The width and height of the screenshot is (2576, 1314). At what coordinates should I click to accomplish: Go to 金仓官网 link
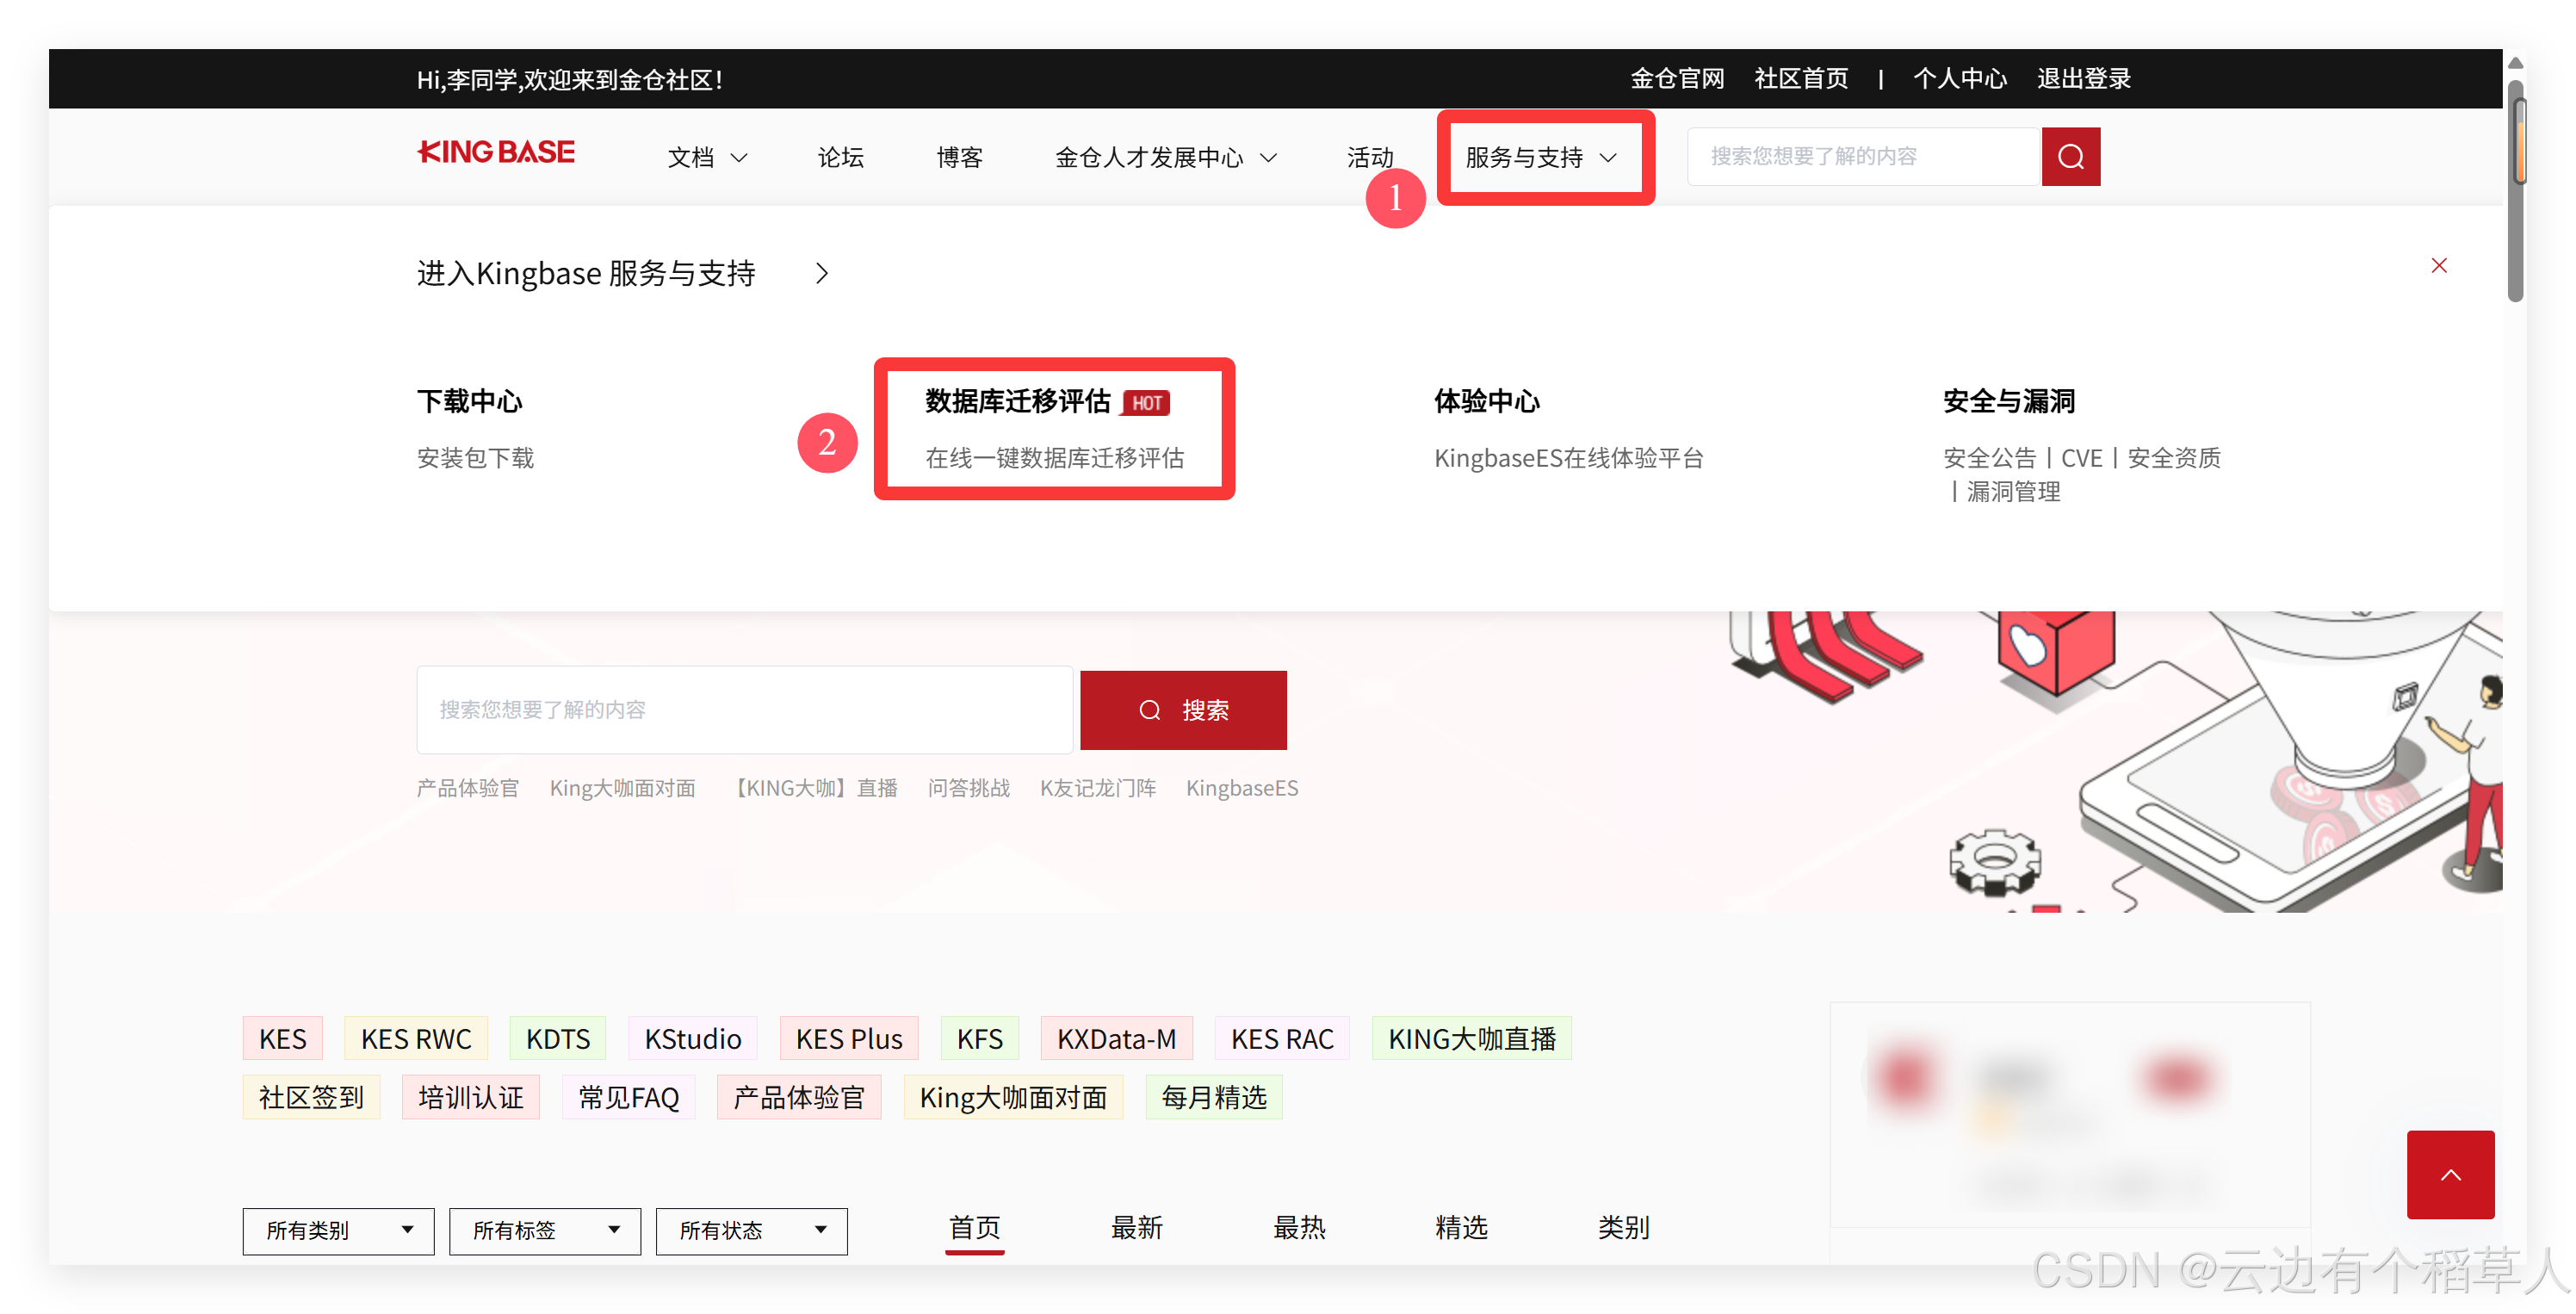click(x=1677, y=79)
